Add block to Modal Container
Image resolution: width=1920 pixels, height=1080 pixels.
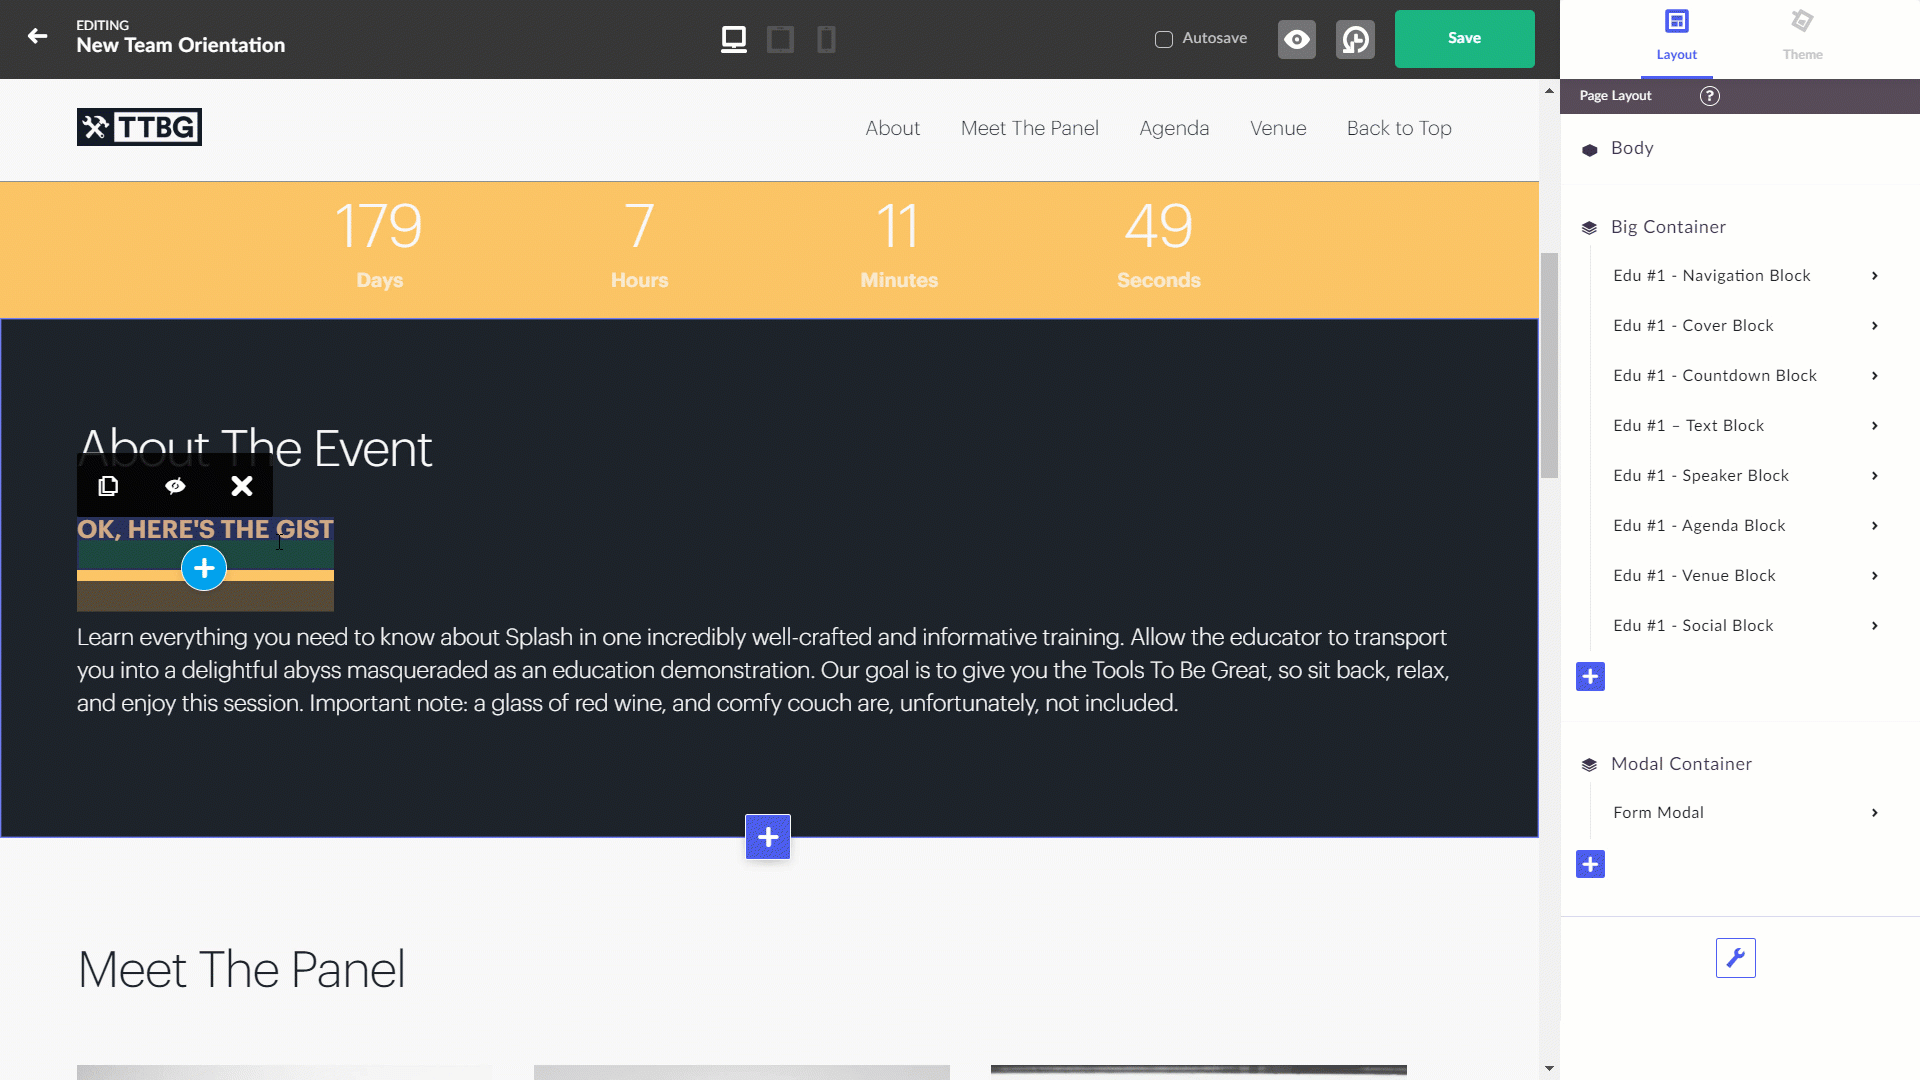(1590, 864)
